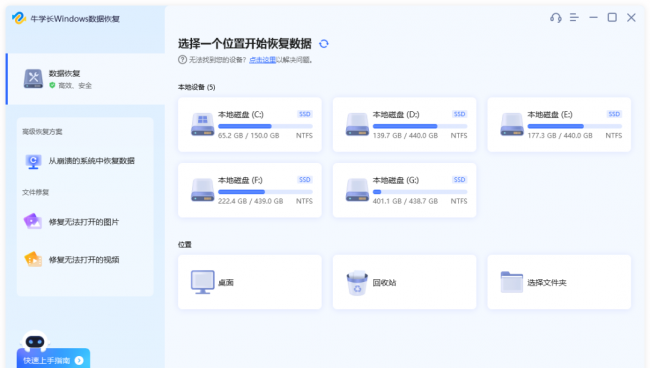
Task: Open 修复无法打开的视频
Action: [x=85, y=259]
